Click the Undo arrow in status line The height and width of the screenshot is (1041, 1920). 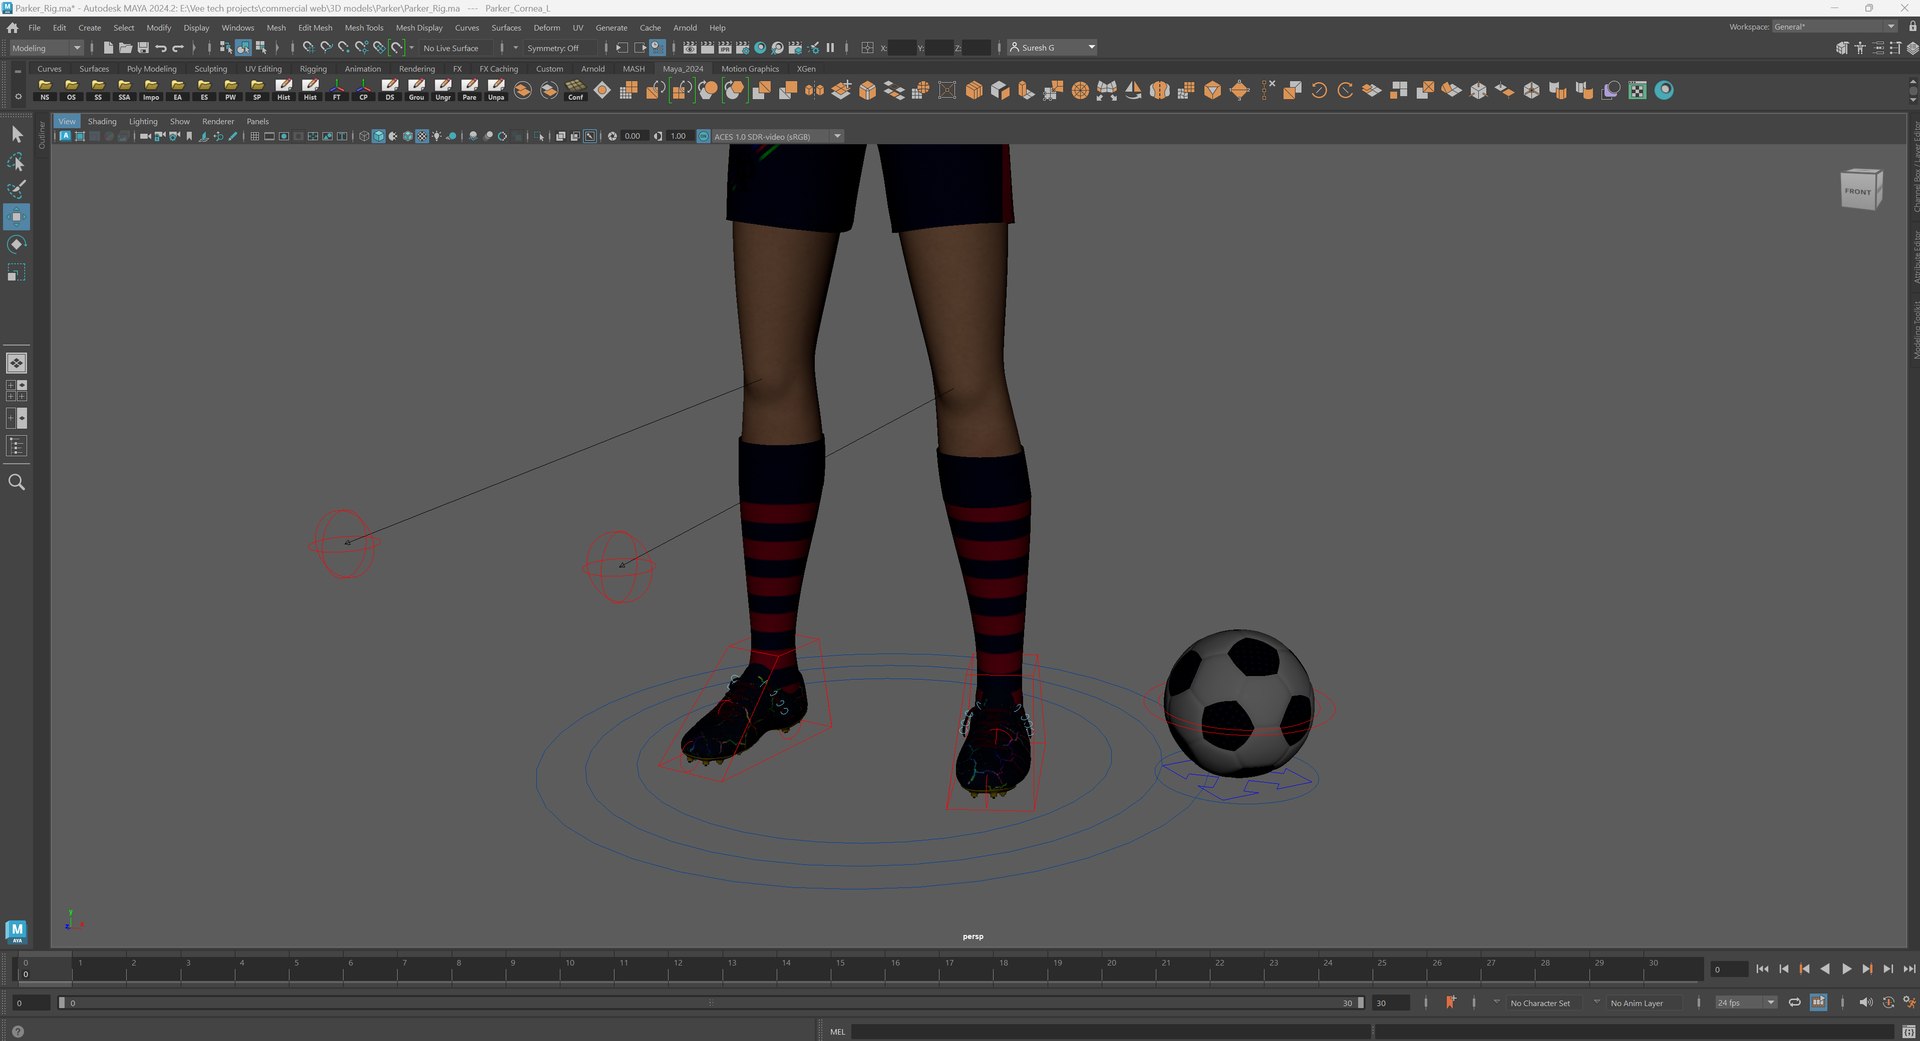161,48
